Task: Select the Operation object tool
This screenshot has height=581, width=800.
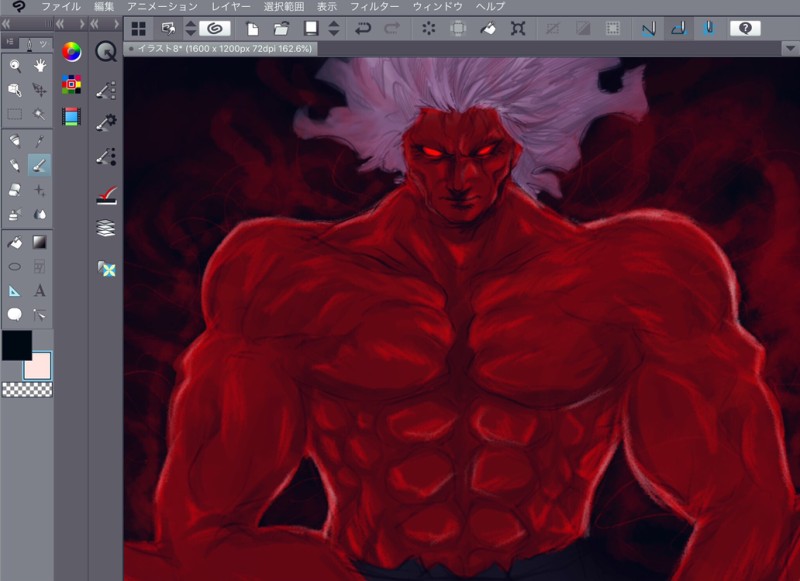Action: click(15, 90)
